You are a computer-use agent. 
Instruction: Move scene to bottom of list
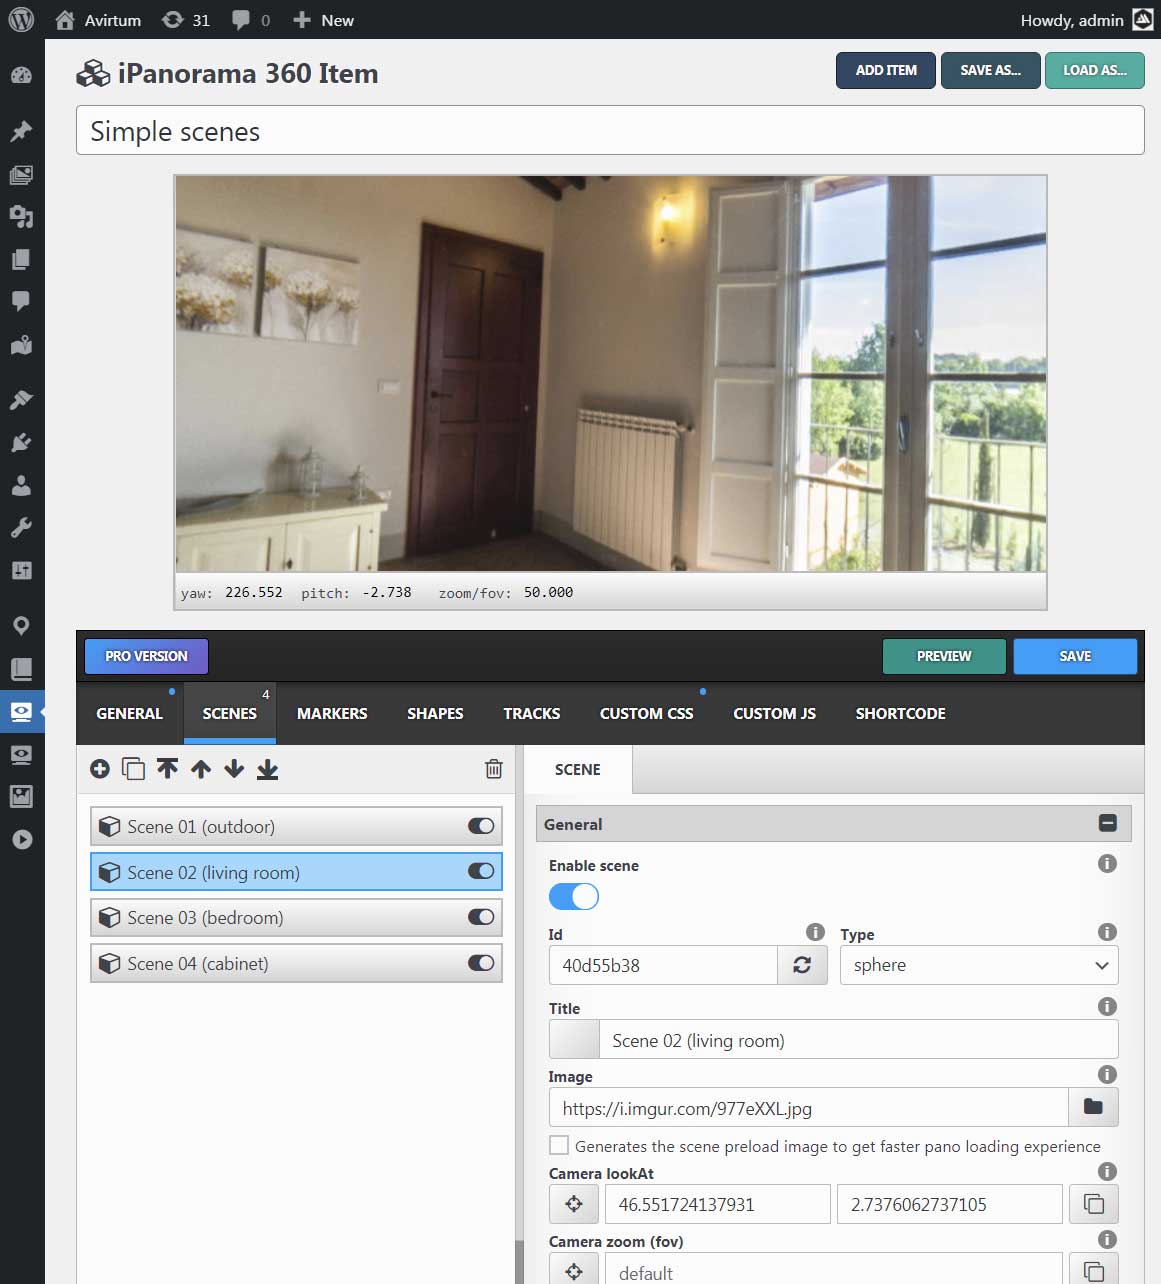point(268,769)
